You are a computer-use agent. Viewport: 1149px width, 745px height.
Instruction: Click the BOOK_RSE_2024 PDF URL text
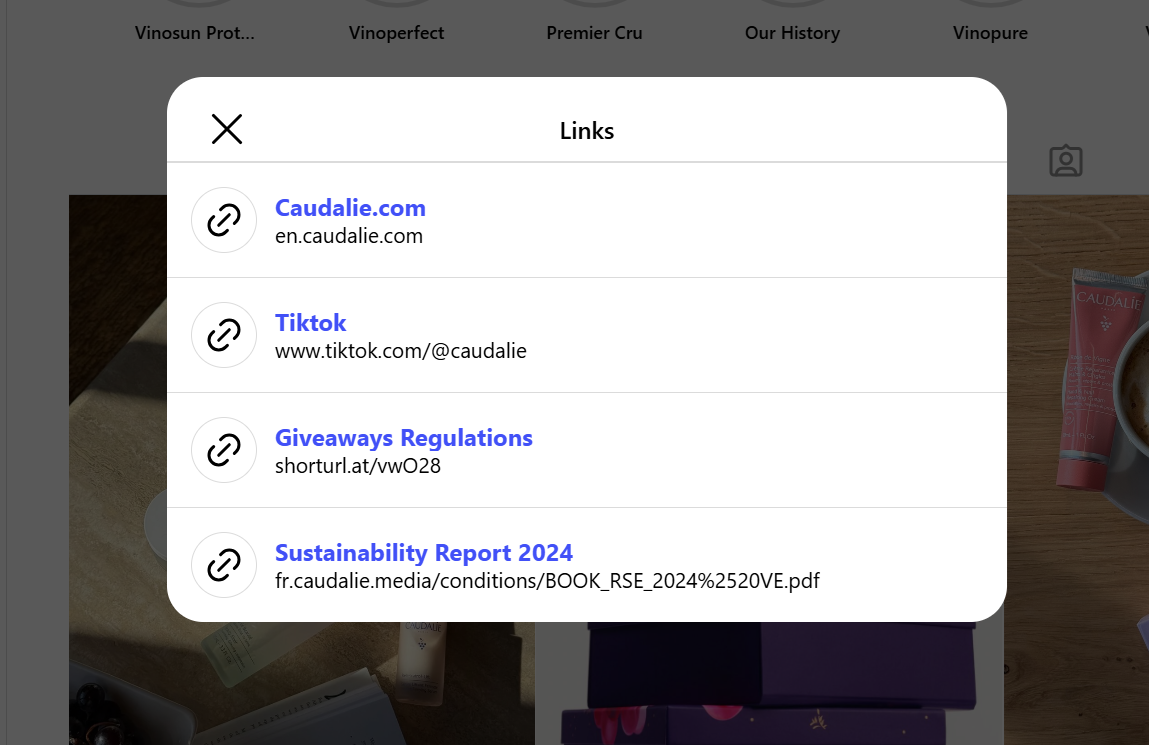pos(547,581)
